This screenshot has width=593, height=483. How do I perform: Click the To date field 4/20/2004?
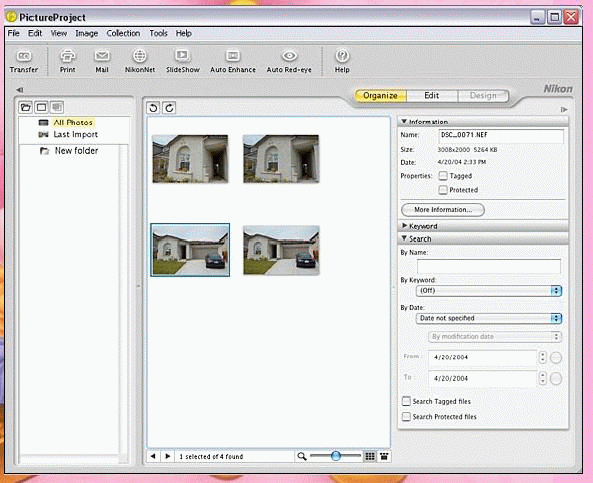[x=482, y=378]
